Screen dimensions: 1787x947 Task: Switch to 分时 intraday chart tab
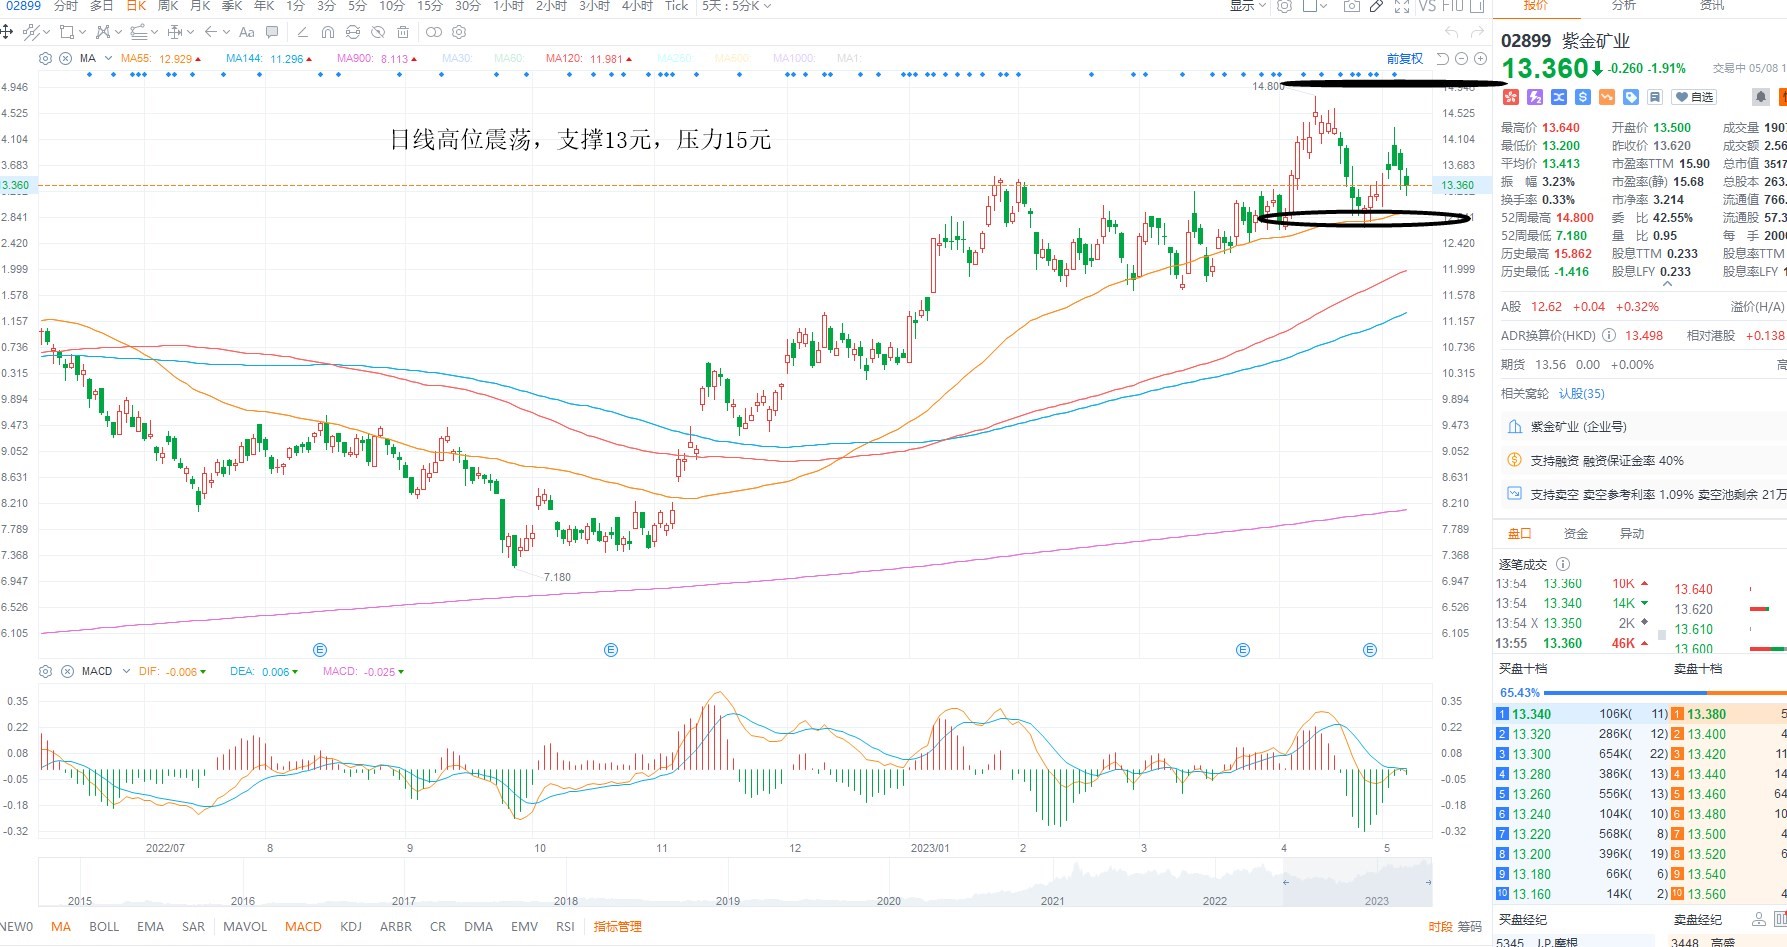65,6
